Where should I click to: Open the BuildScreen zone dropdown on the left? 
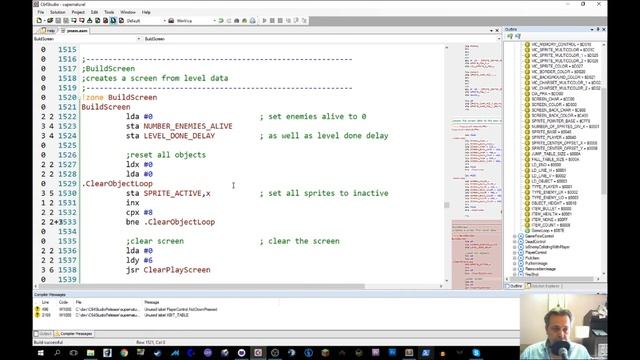pyautogui.click(x=87, y=39)
